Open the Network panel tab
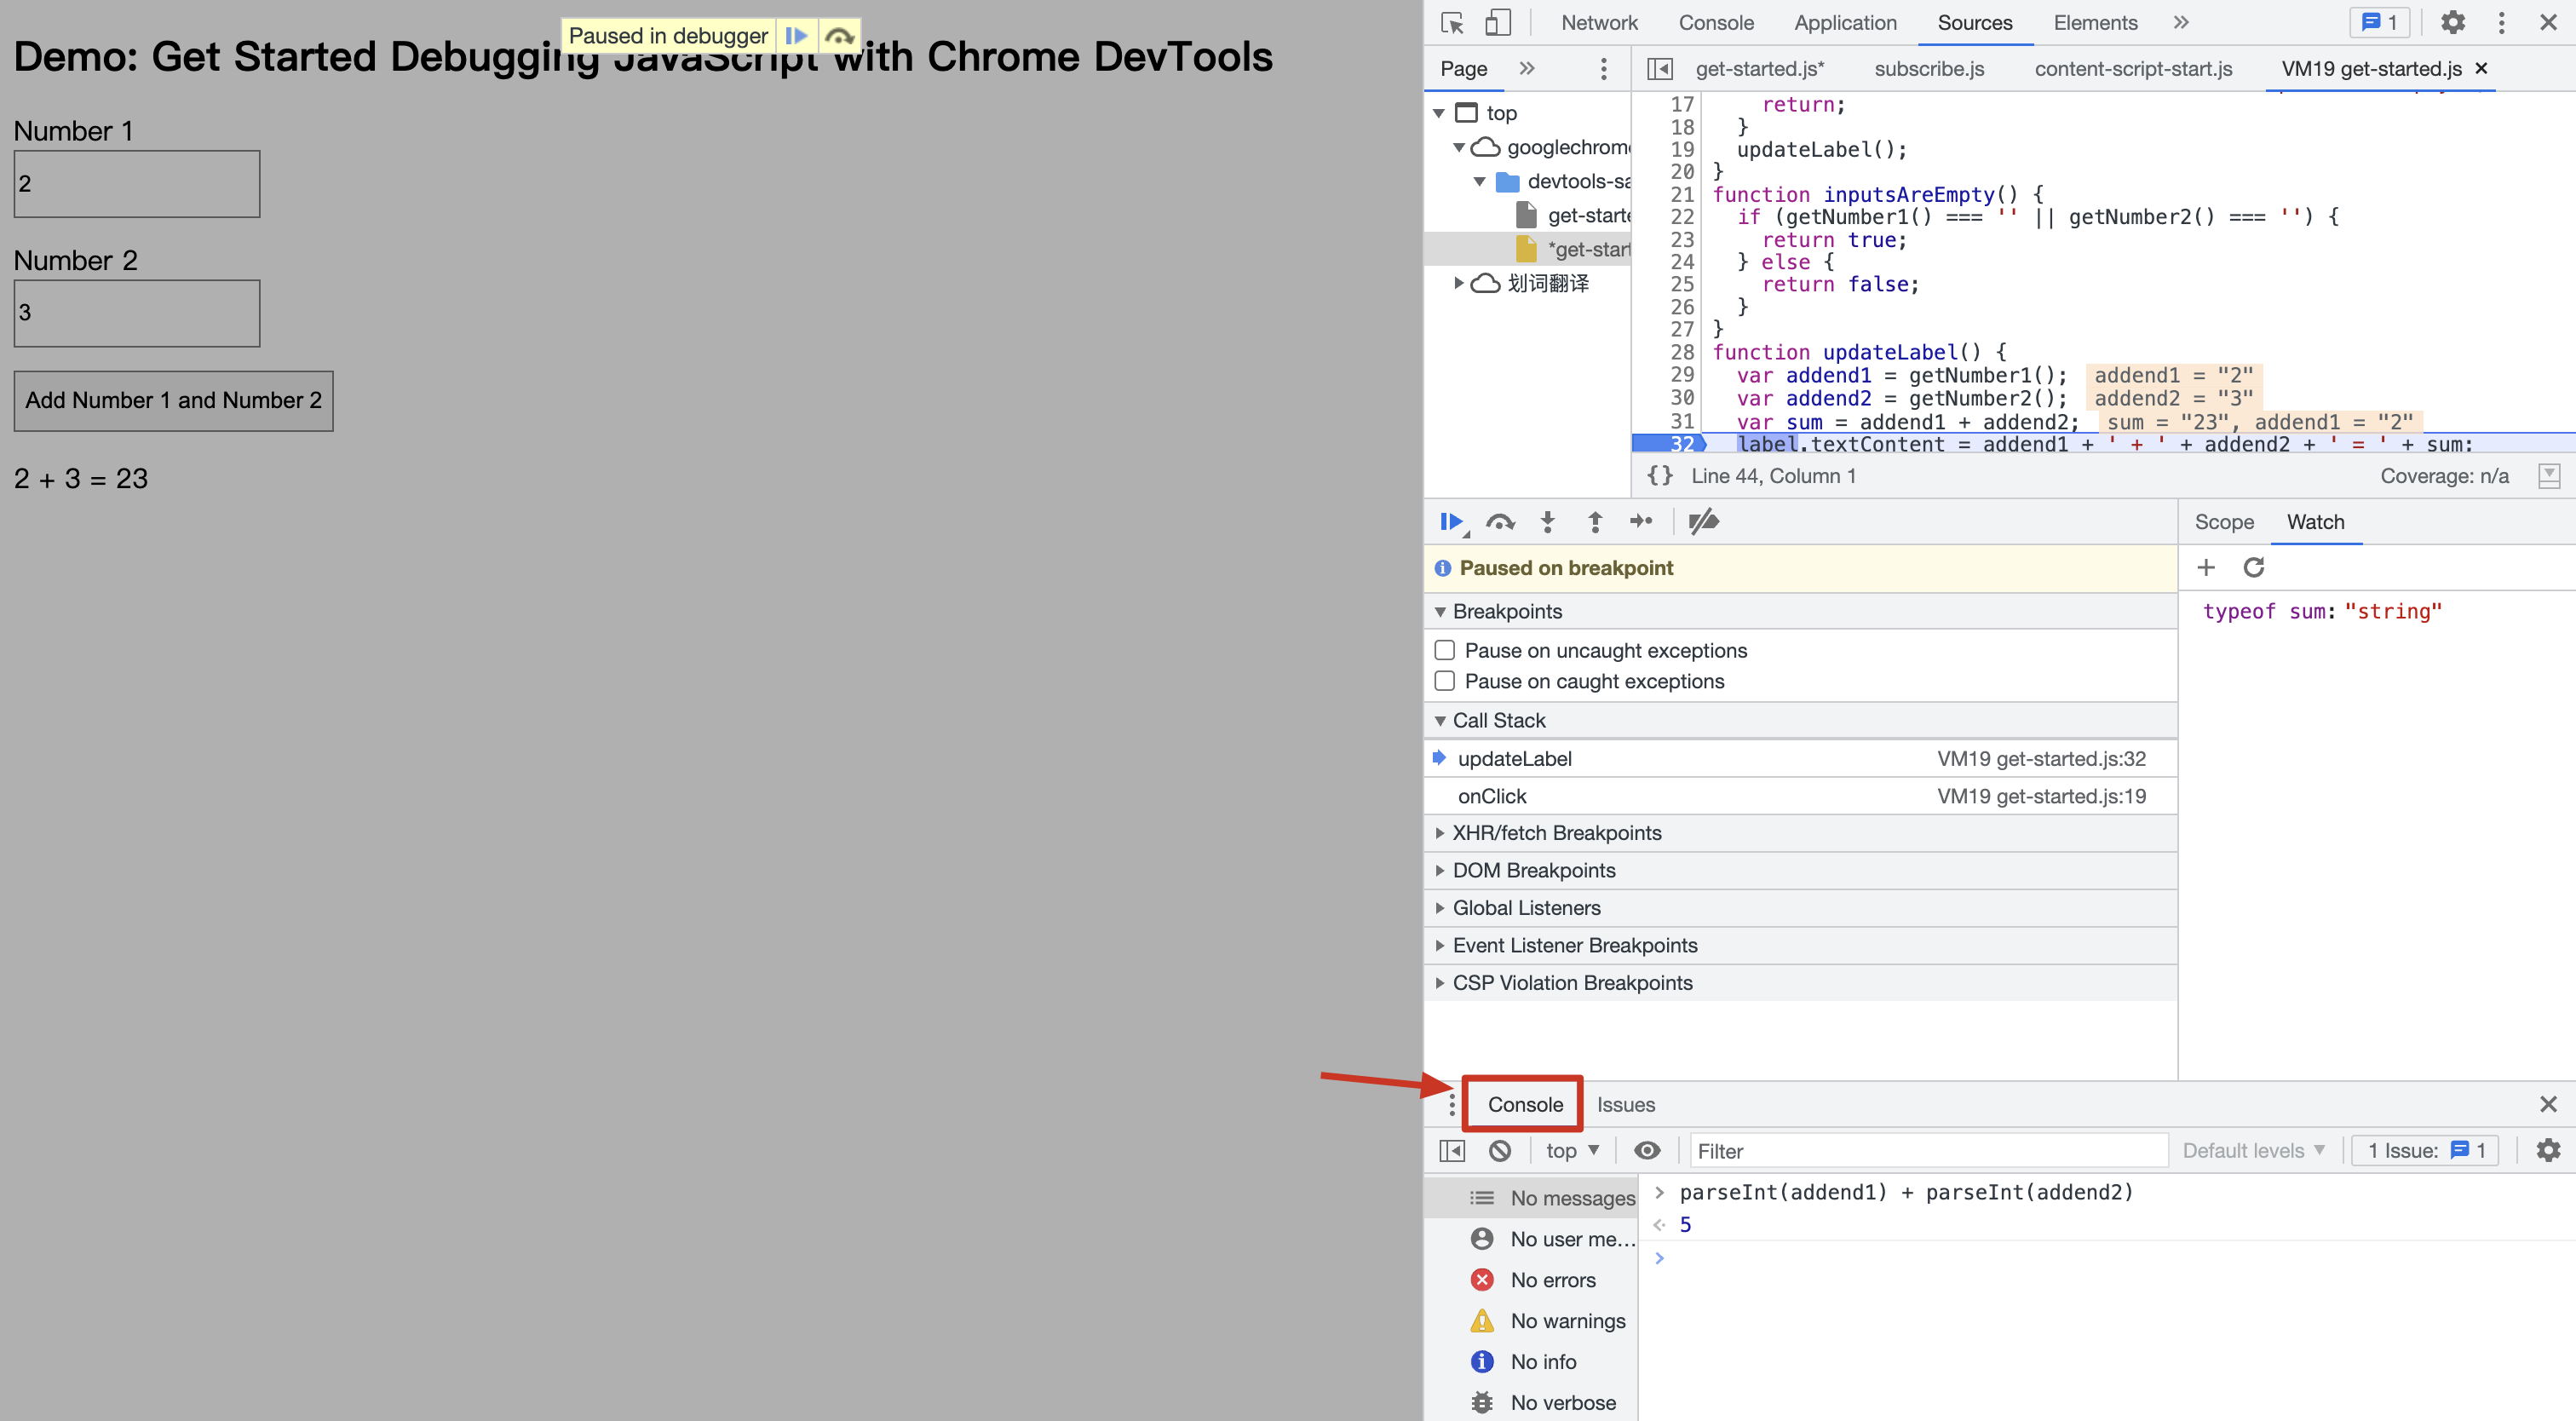Image resolution: width=2576 pixels, height=1421 pixels. point(1599,22)
